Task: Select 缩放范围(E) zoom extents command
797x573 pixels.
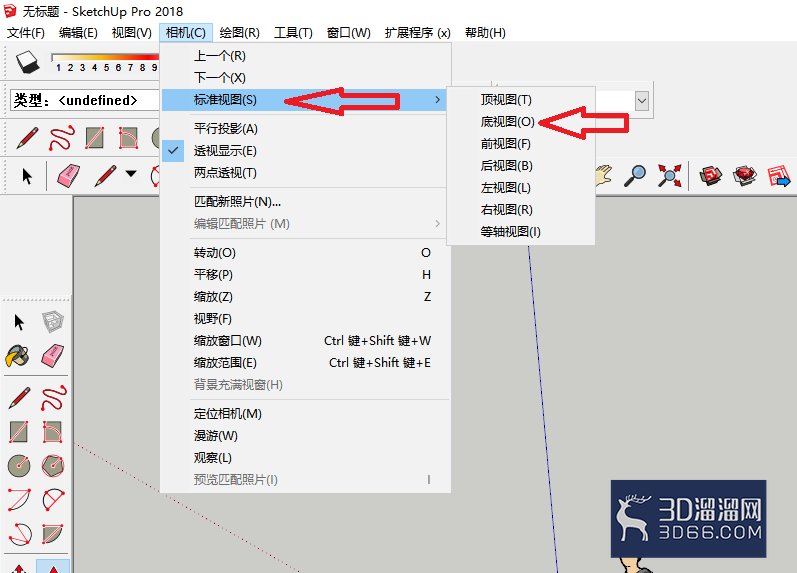Action: click(306, 363)
